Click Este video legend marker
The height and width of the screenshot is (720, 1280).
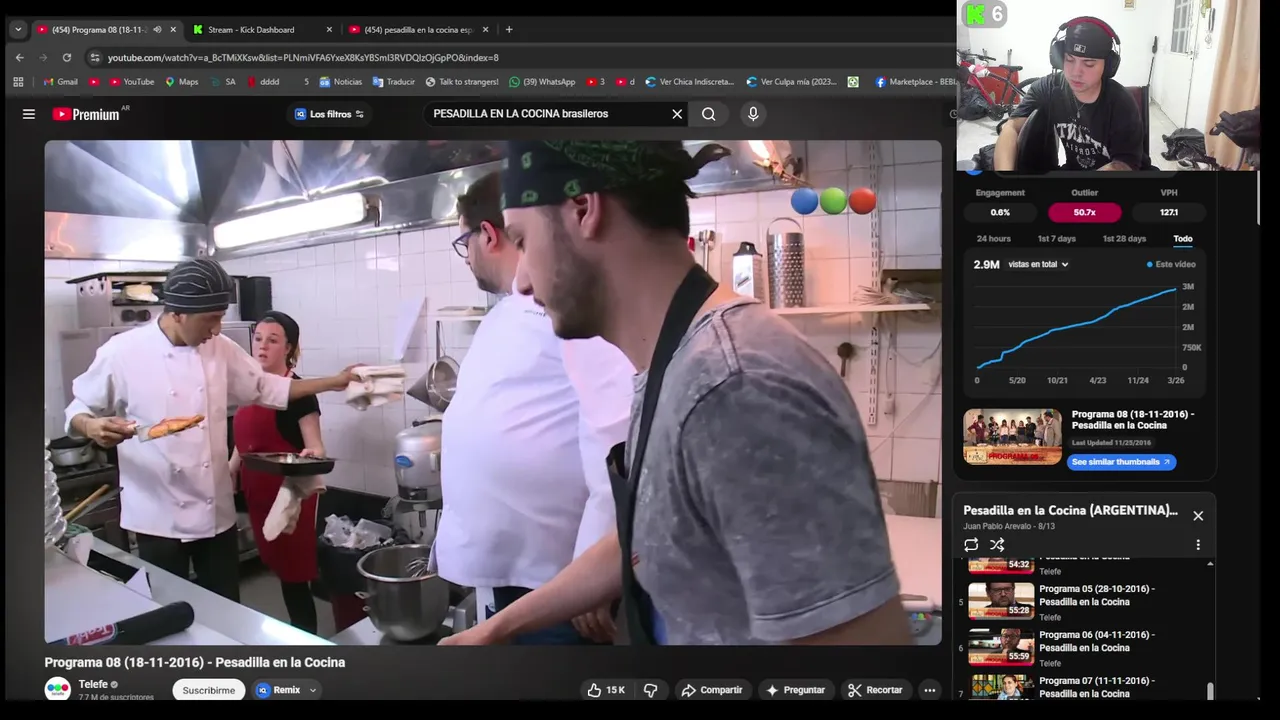(1171, 265)
